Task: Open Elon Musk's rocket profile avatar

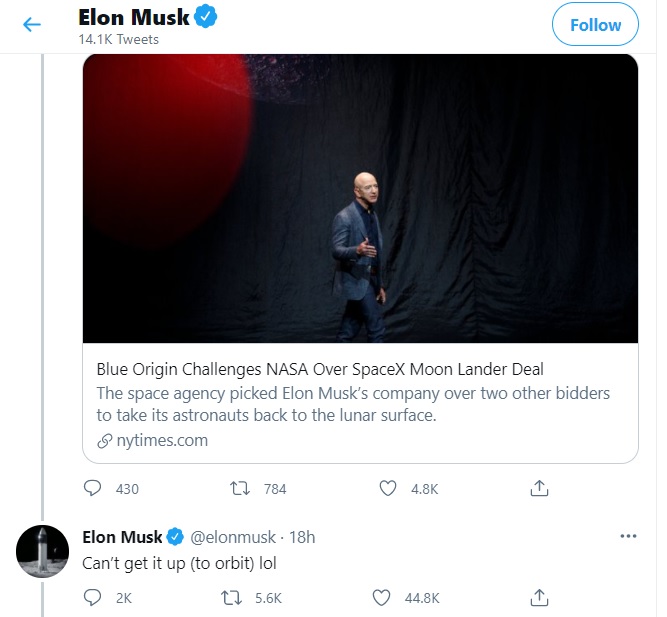Action: [x=43, y=551]
